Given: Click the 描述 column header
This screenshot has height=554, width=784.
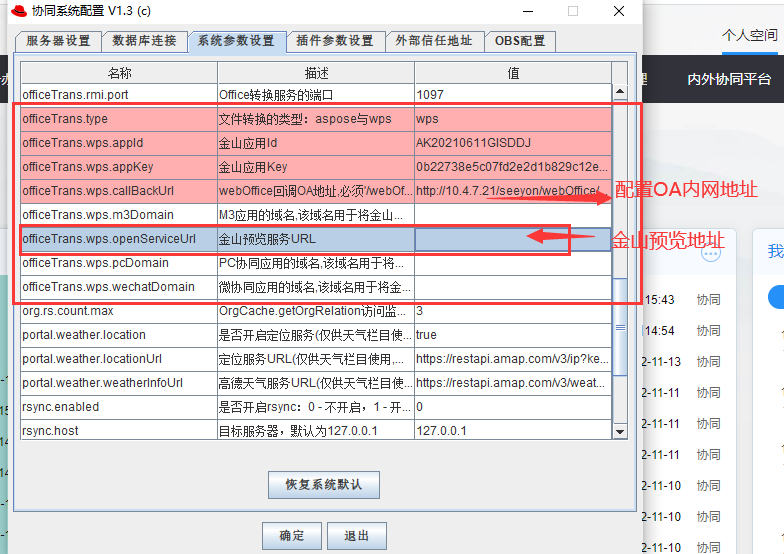Looking at the screenshot, I should (x=316, y=73).
